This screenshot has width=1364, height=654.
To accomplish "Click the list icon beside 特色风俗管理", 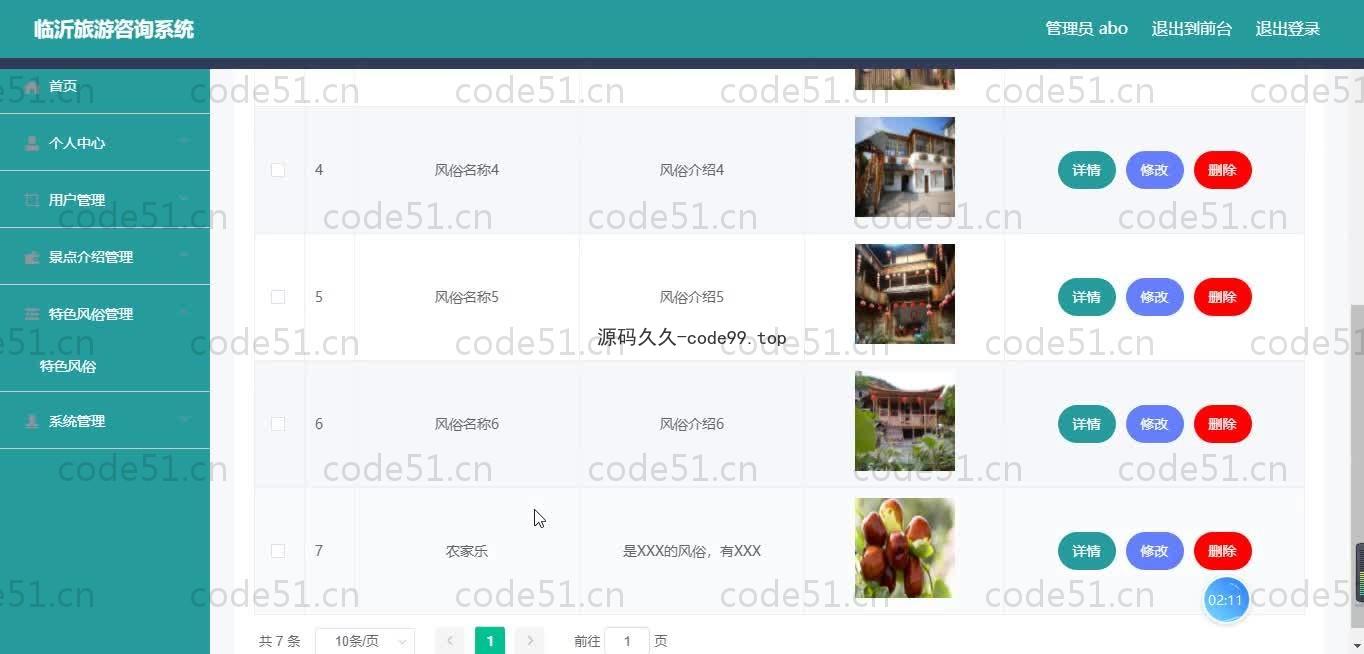I will 32,314.
